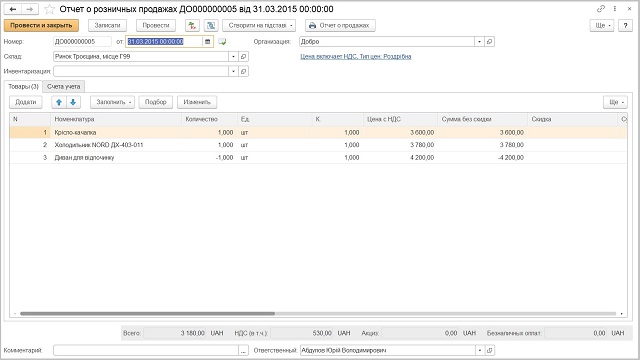Image resolution: width=640 pixels, height=360 pixels.
Task: Select the Товары (3) tab
Action: click(x=23, y=87)
